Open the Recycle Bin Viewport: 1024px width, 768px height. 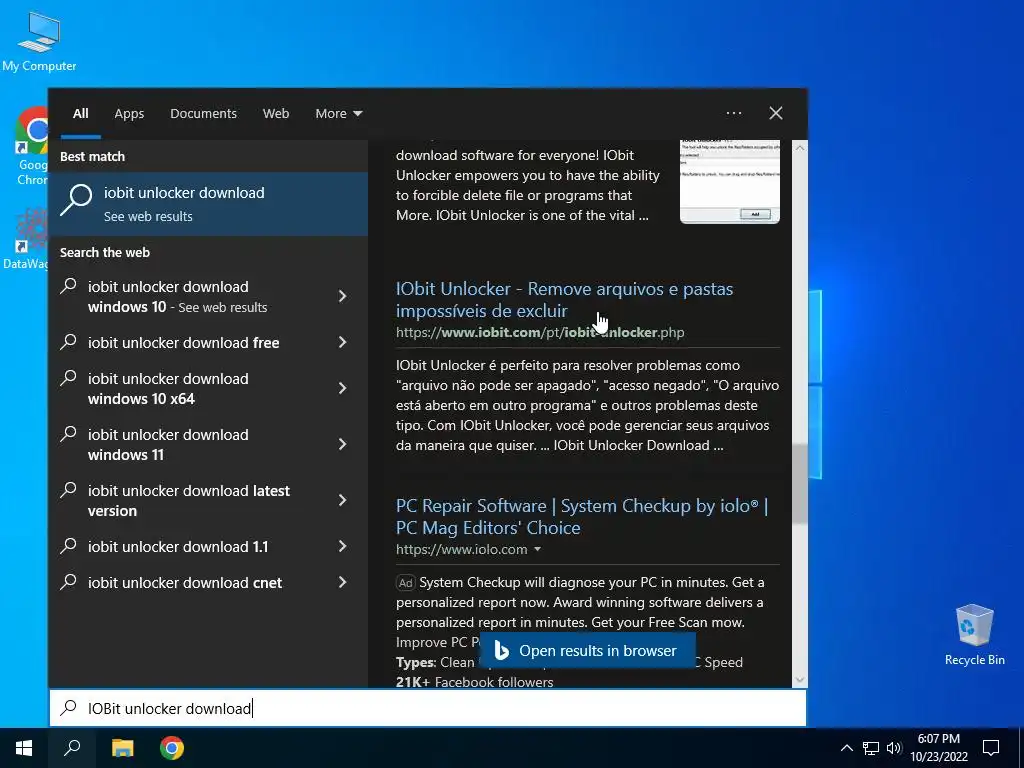click(x=974, y=635)
